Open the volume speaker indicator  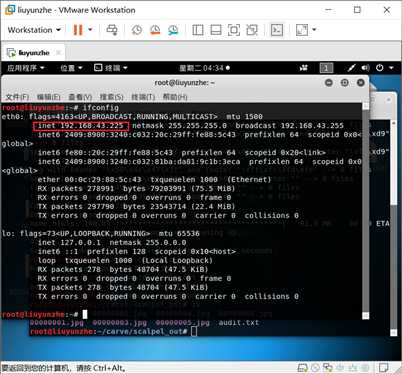[x=366, y=68]
